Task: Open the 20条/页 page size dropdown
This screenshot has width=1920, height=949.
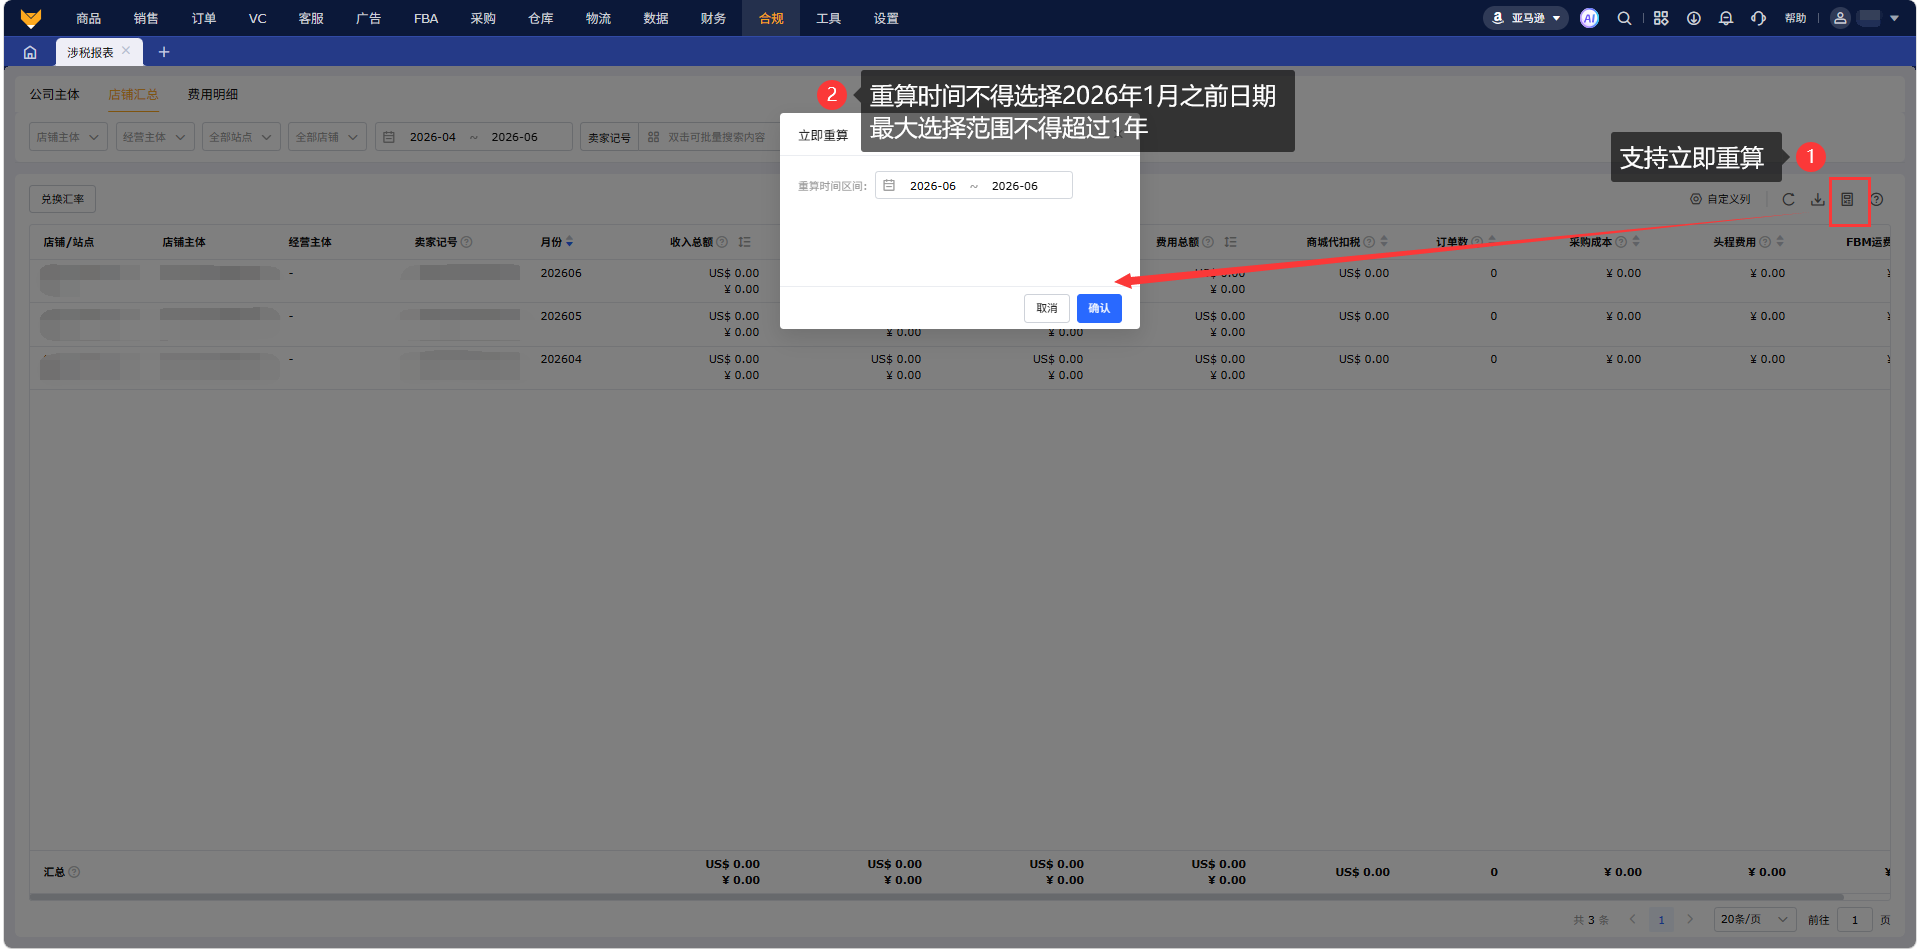Action: pos(1755,919)
